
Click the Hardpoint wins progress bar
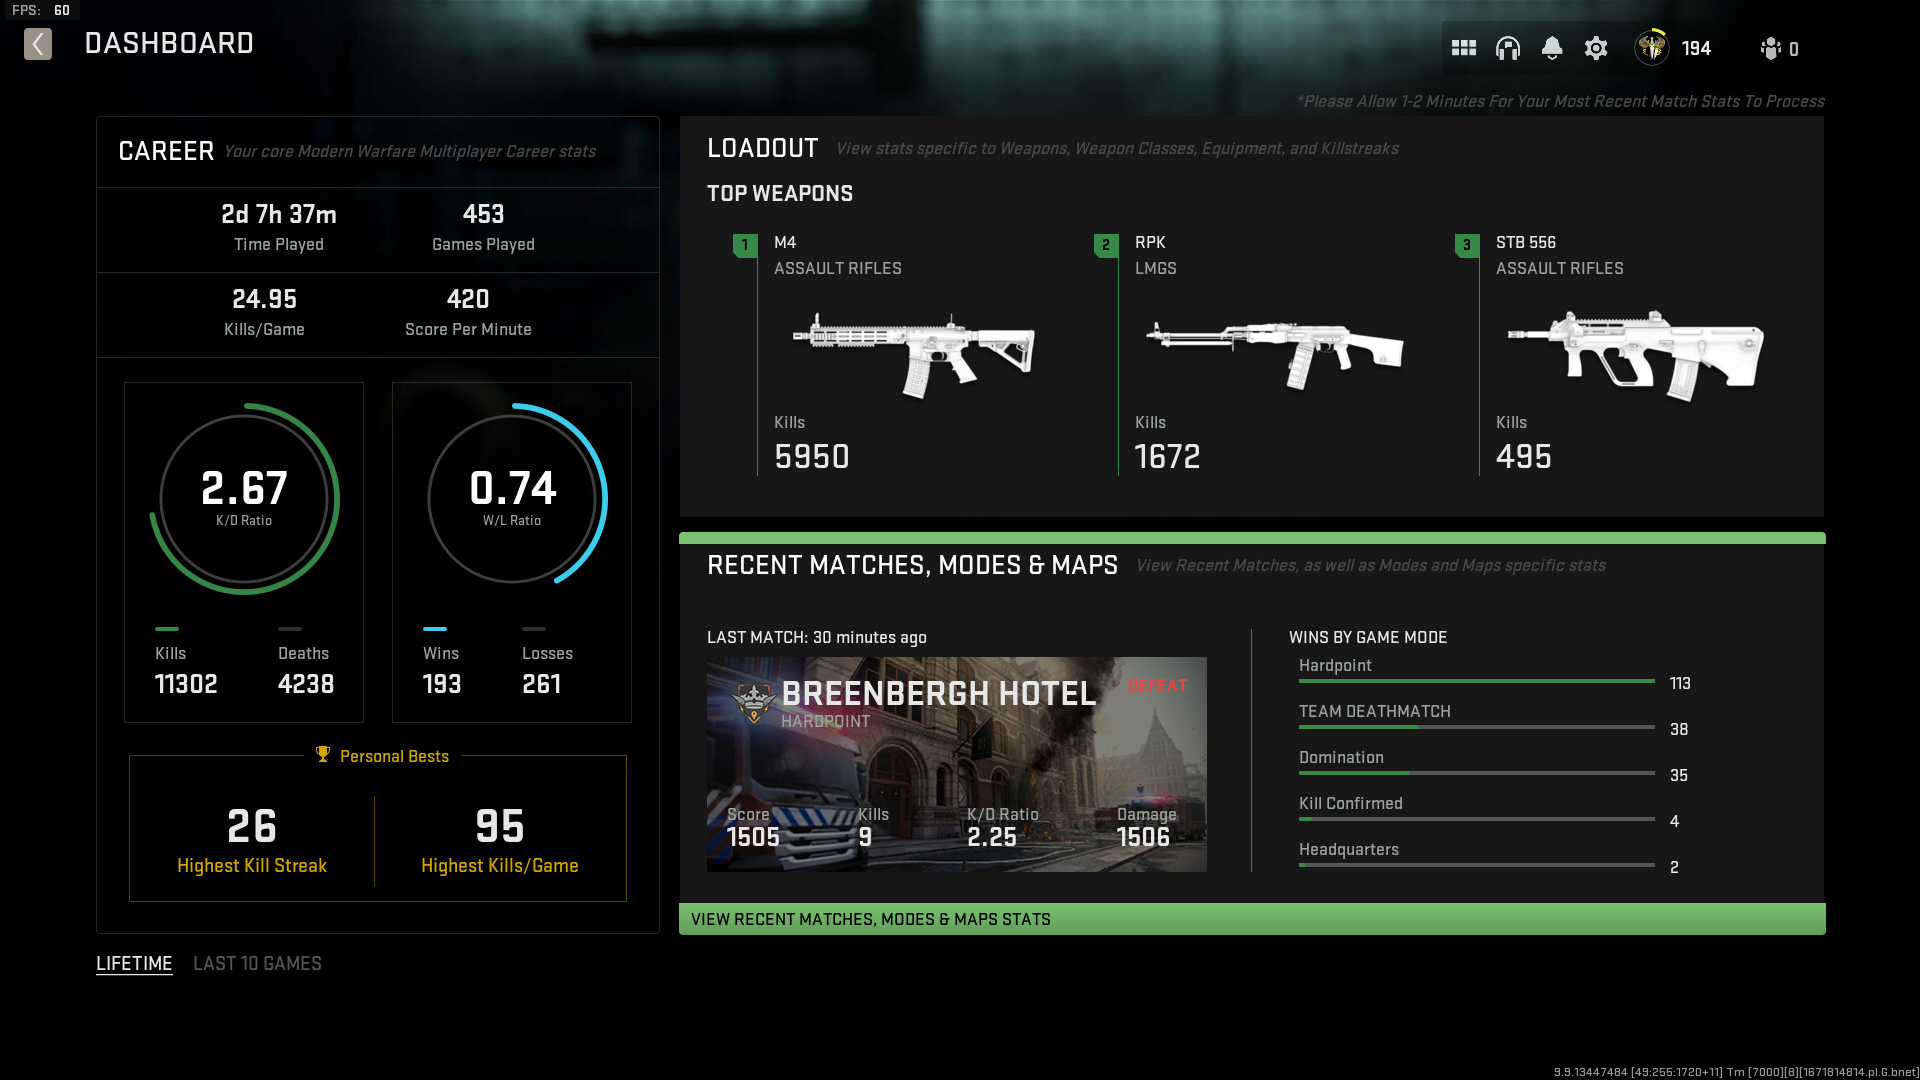1476,681
